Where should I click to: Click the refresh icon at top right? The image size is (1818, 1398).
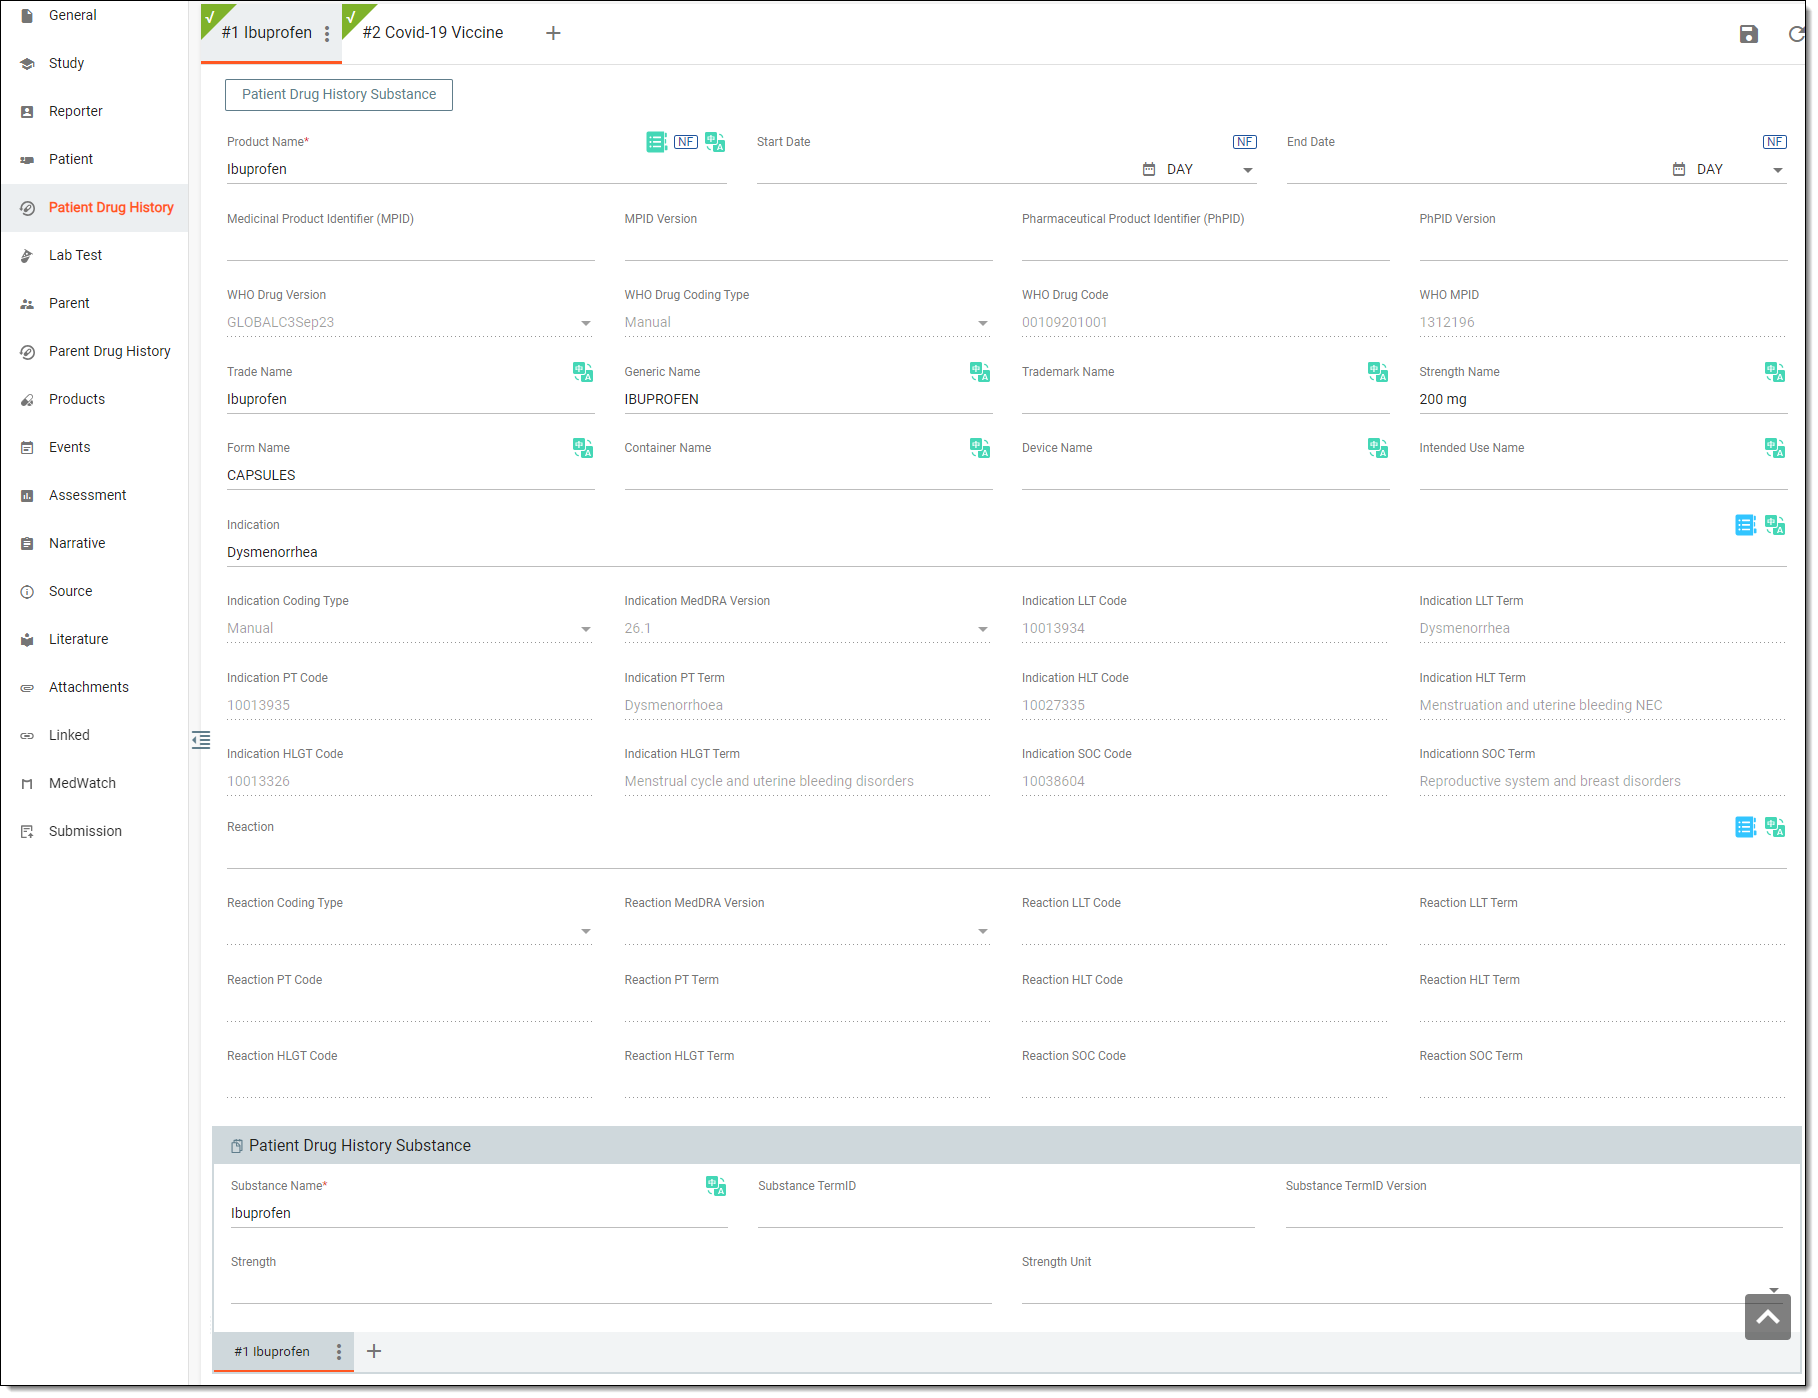click(x=1797, y=34)
